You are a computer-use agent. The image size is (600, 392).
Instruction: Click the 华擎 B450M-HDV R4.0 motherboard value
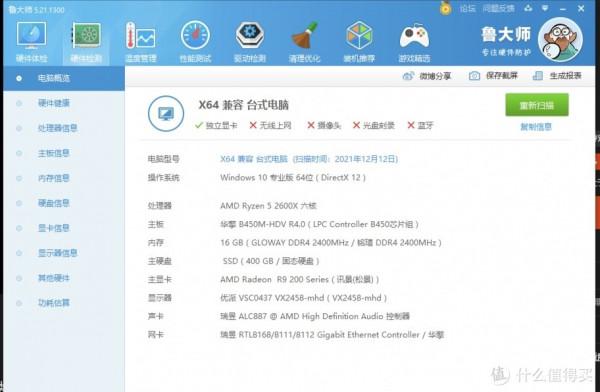click(319, 224)
